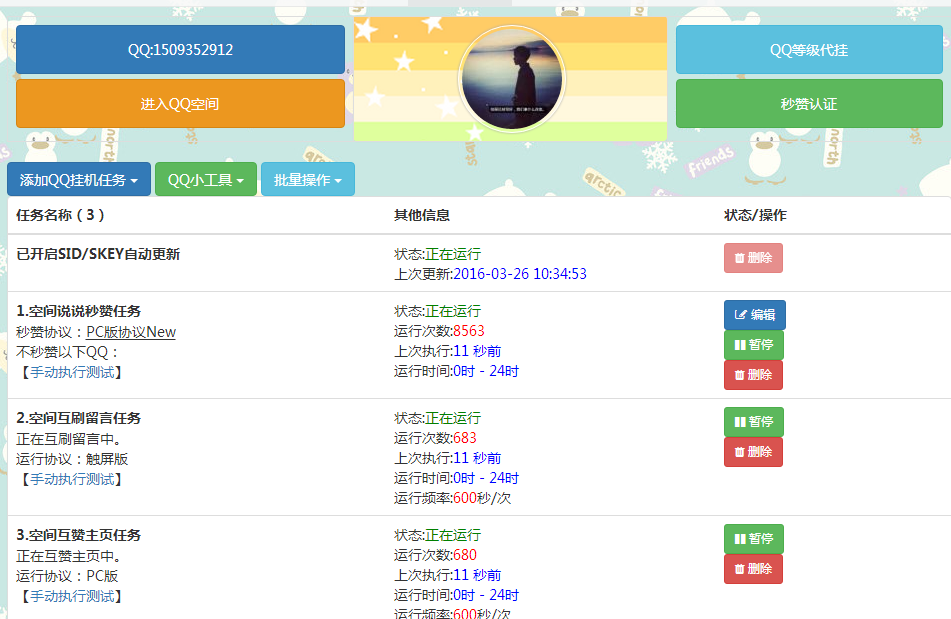Delete the 空间互赞主页任务
Image resolution: width=951 pixels, height=619 pixels.
(753, 569)
